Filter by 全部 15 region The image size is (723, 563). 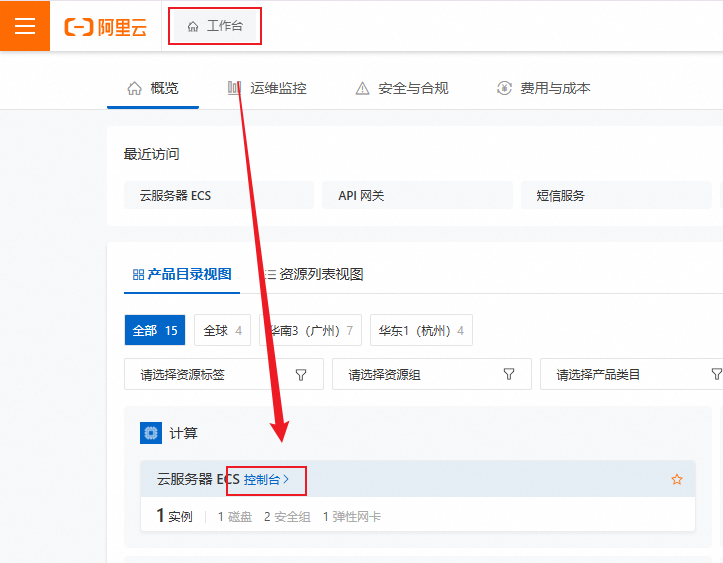tap(155, 330)
